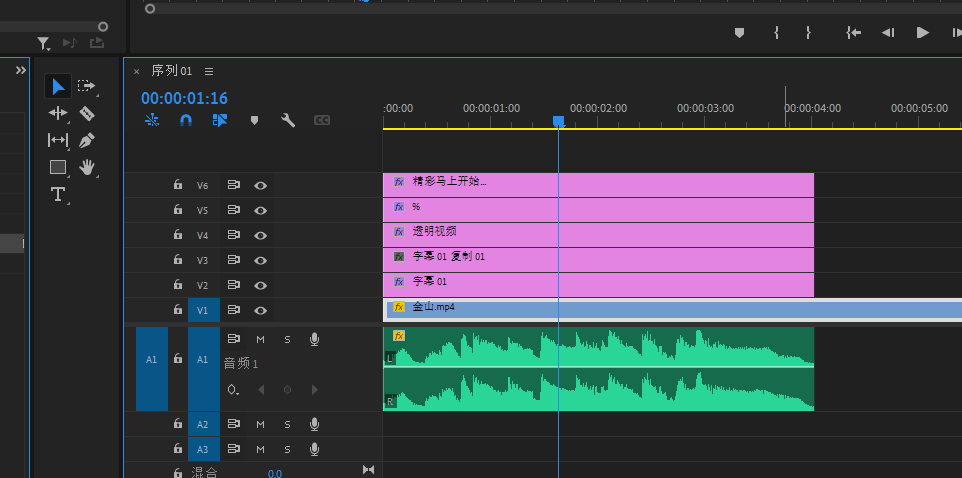
Task: Switch to the 序列01 sequence tab
Action: 171,71
